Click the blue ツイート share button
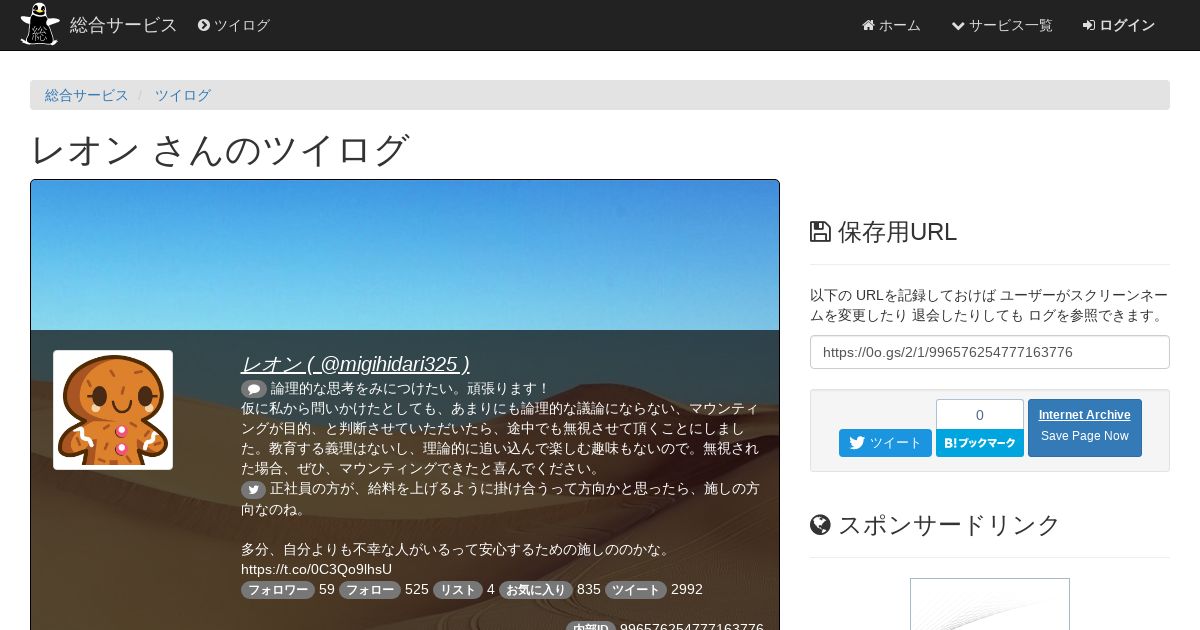This screenshot has width=1200, height=630. 885,443
